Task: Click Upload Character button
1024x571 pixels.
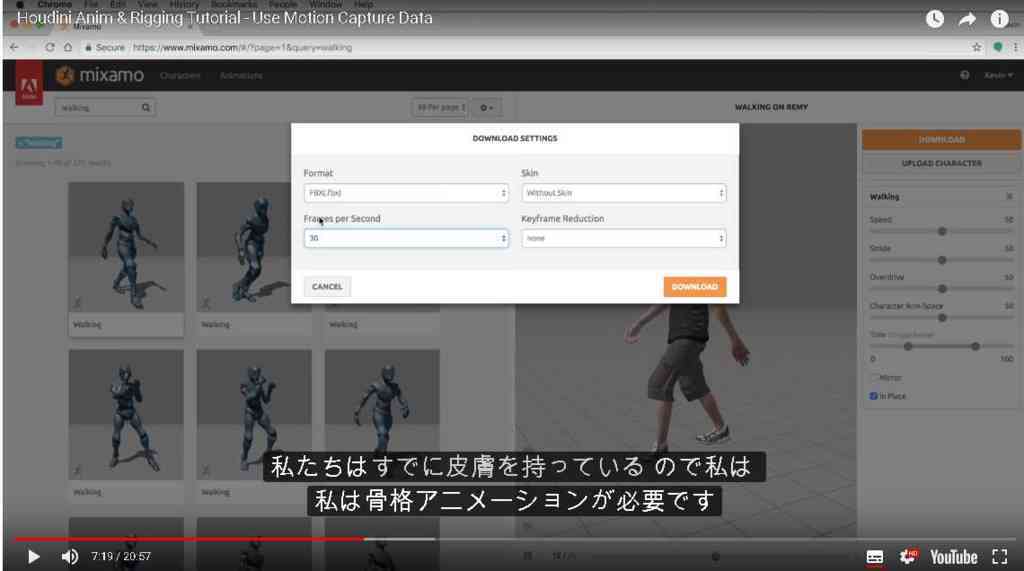Action: click(x=941, y=163)
